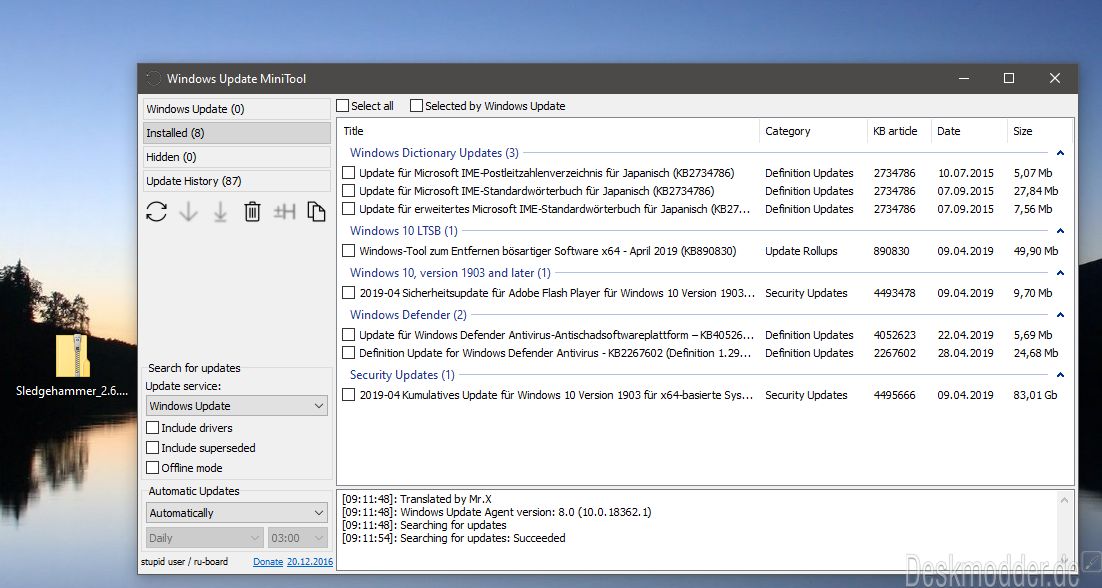Click the 20.12.2016 version link
This screenshot has width=1102, height=588.
click(310, 562)
